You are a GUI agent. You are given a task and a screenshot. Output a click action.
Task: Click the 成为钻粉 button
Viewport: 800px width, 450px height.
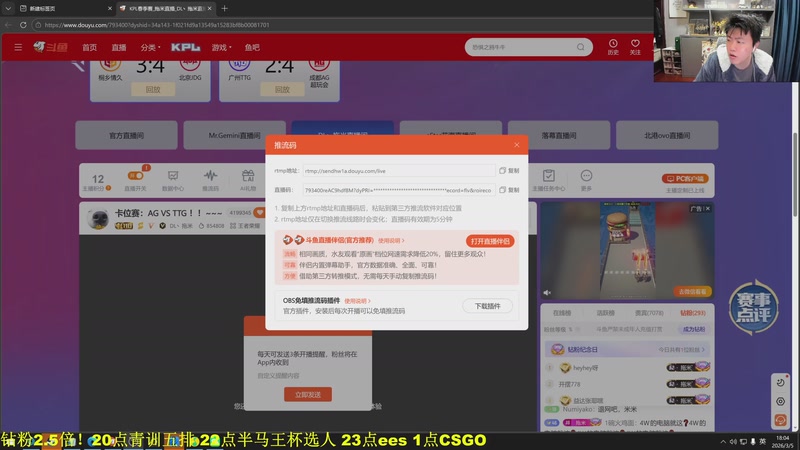click(694, 330)
